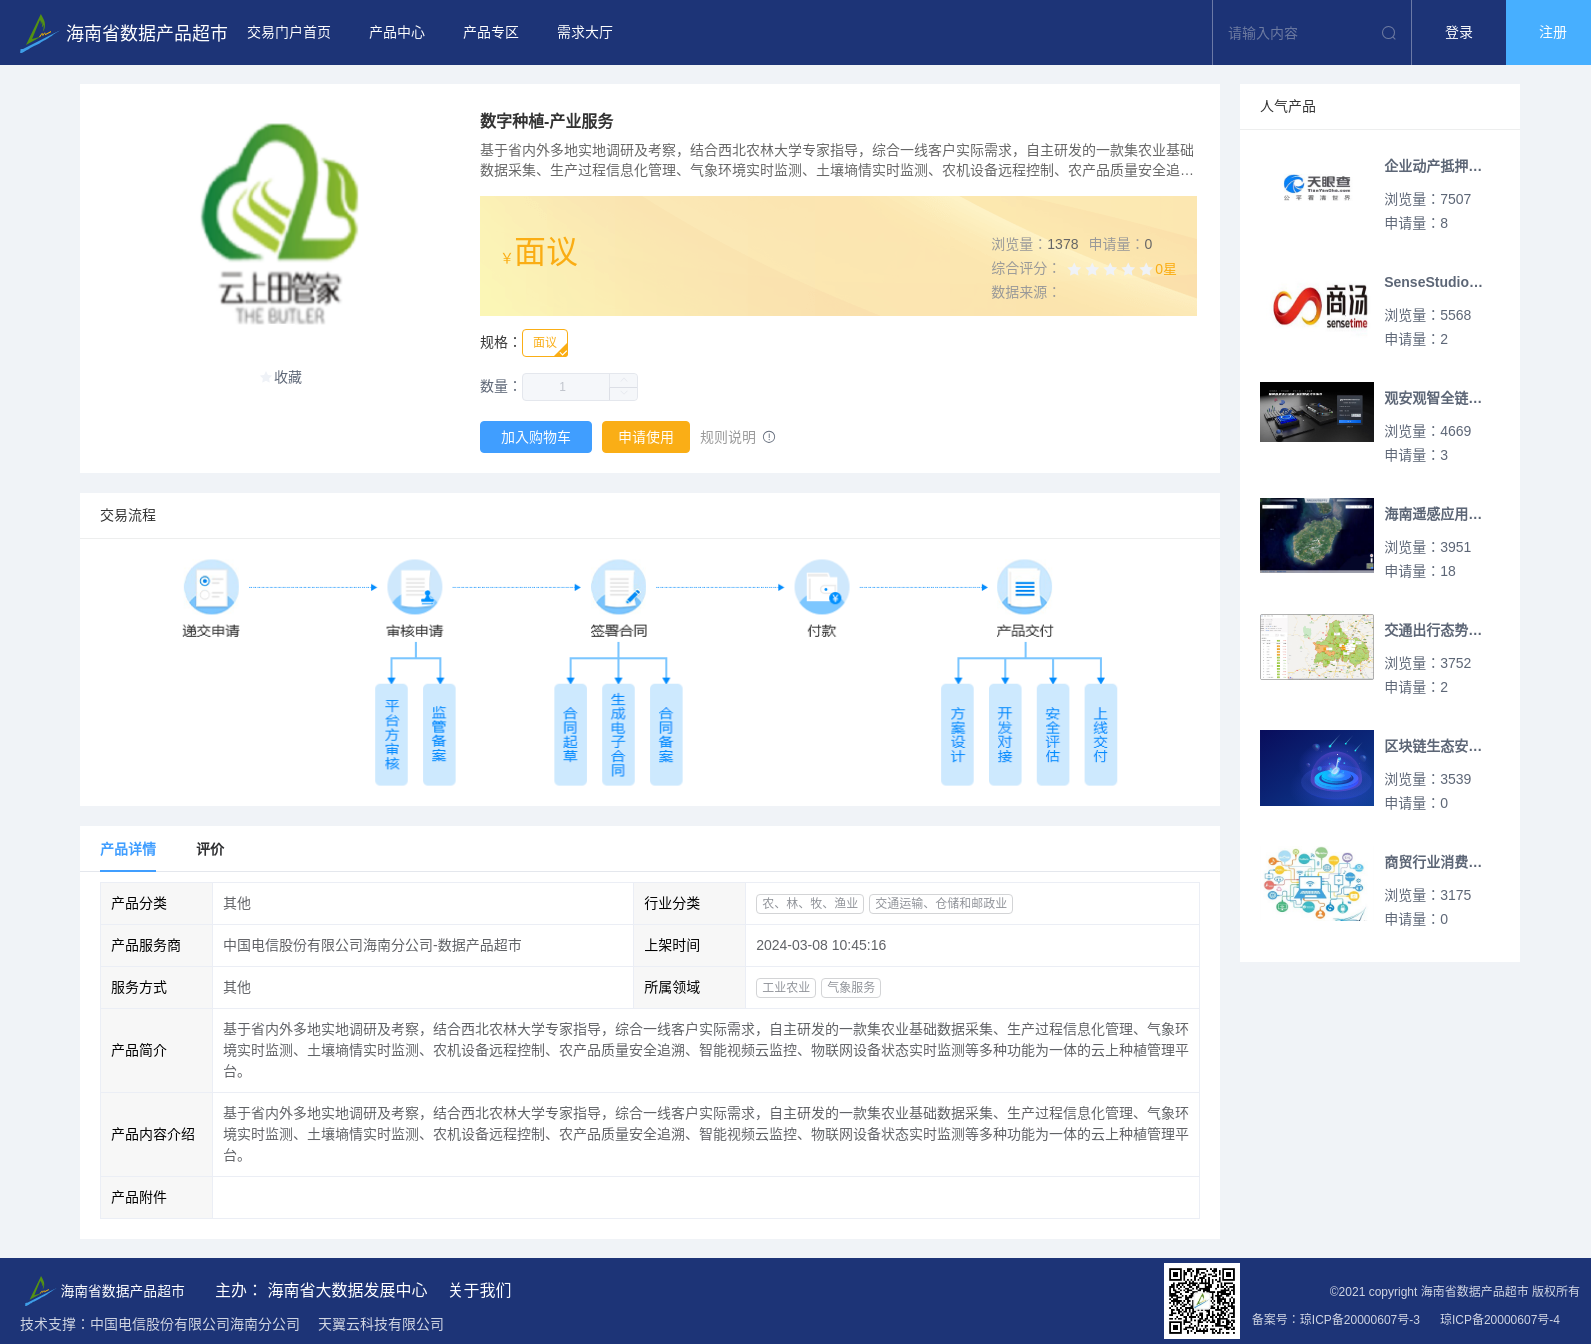Open the 商贸行业消费 product thumbnail

tap(1317, 884)
